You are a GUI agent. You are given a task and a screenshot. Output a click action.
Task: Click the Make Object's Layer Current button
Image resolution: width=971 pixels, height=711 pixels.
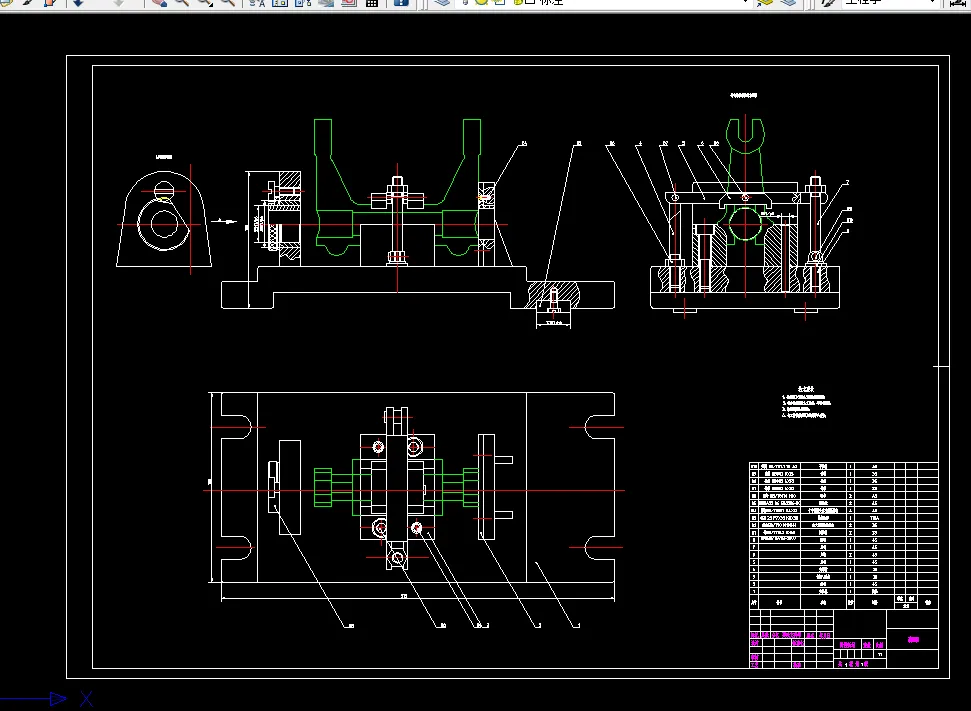764,2
